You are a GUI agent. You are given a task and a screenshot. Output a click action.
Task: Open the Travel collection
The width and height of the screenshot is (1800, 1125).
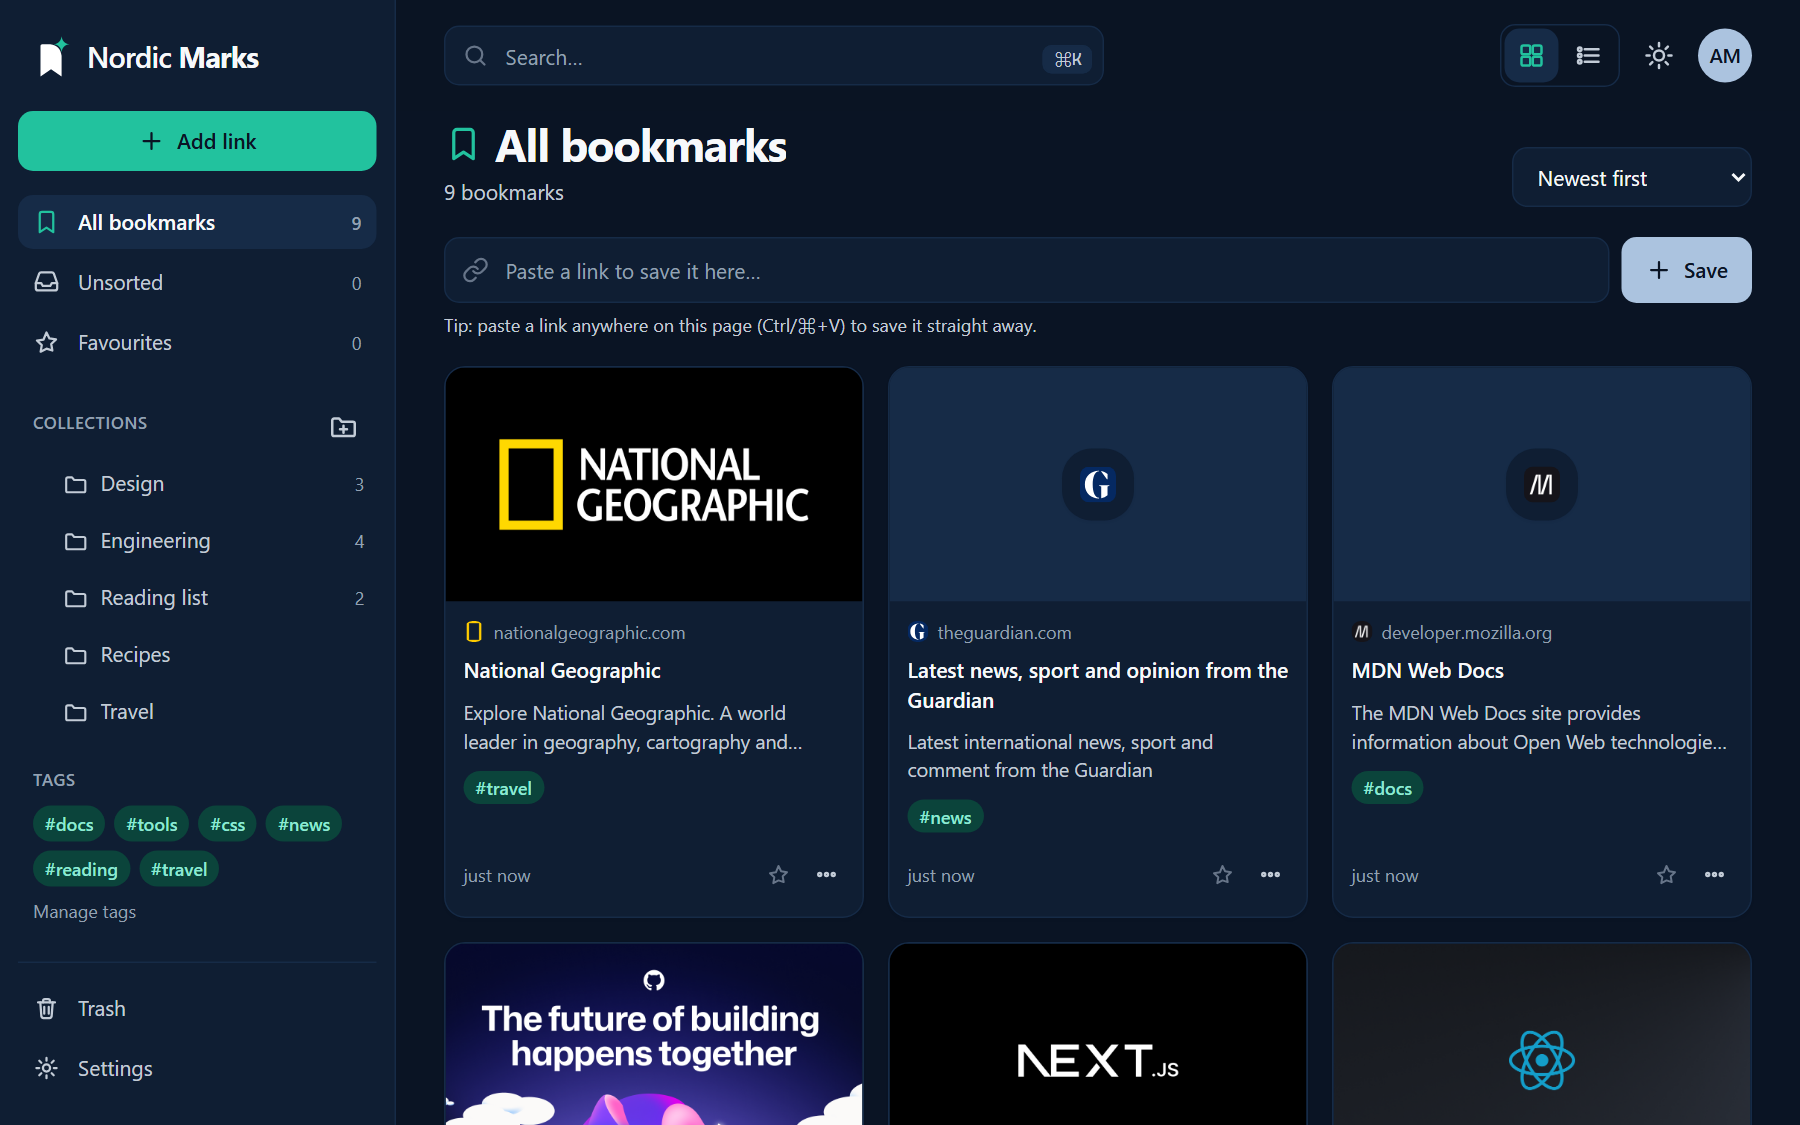tap(214, 712)
